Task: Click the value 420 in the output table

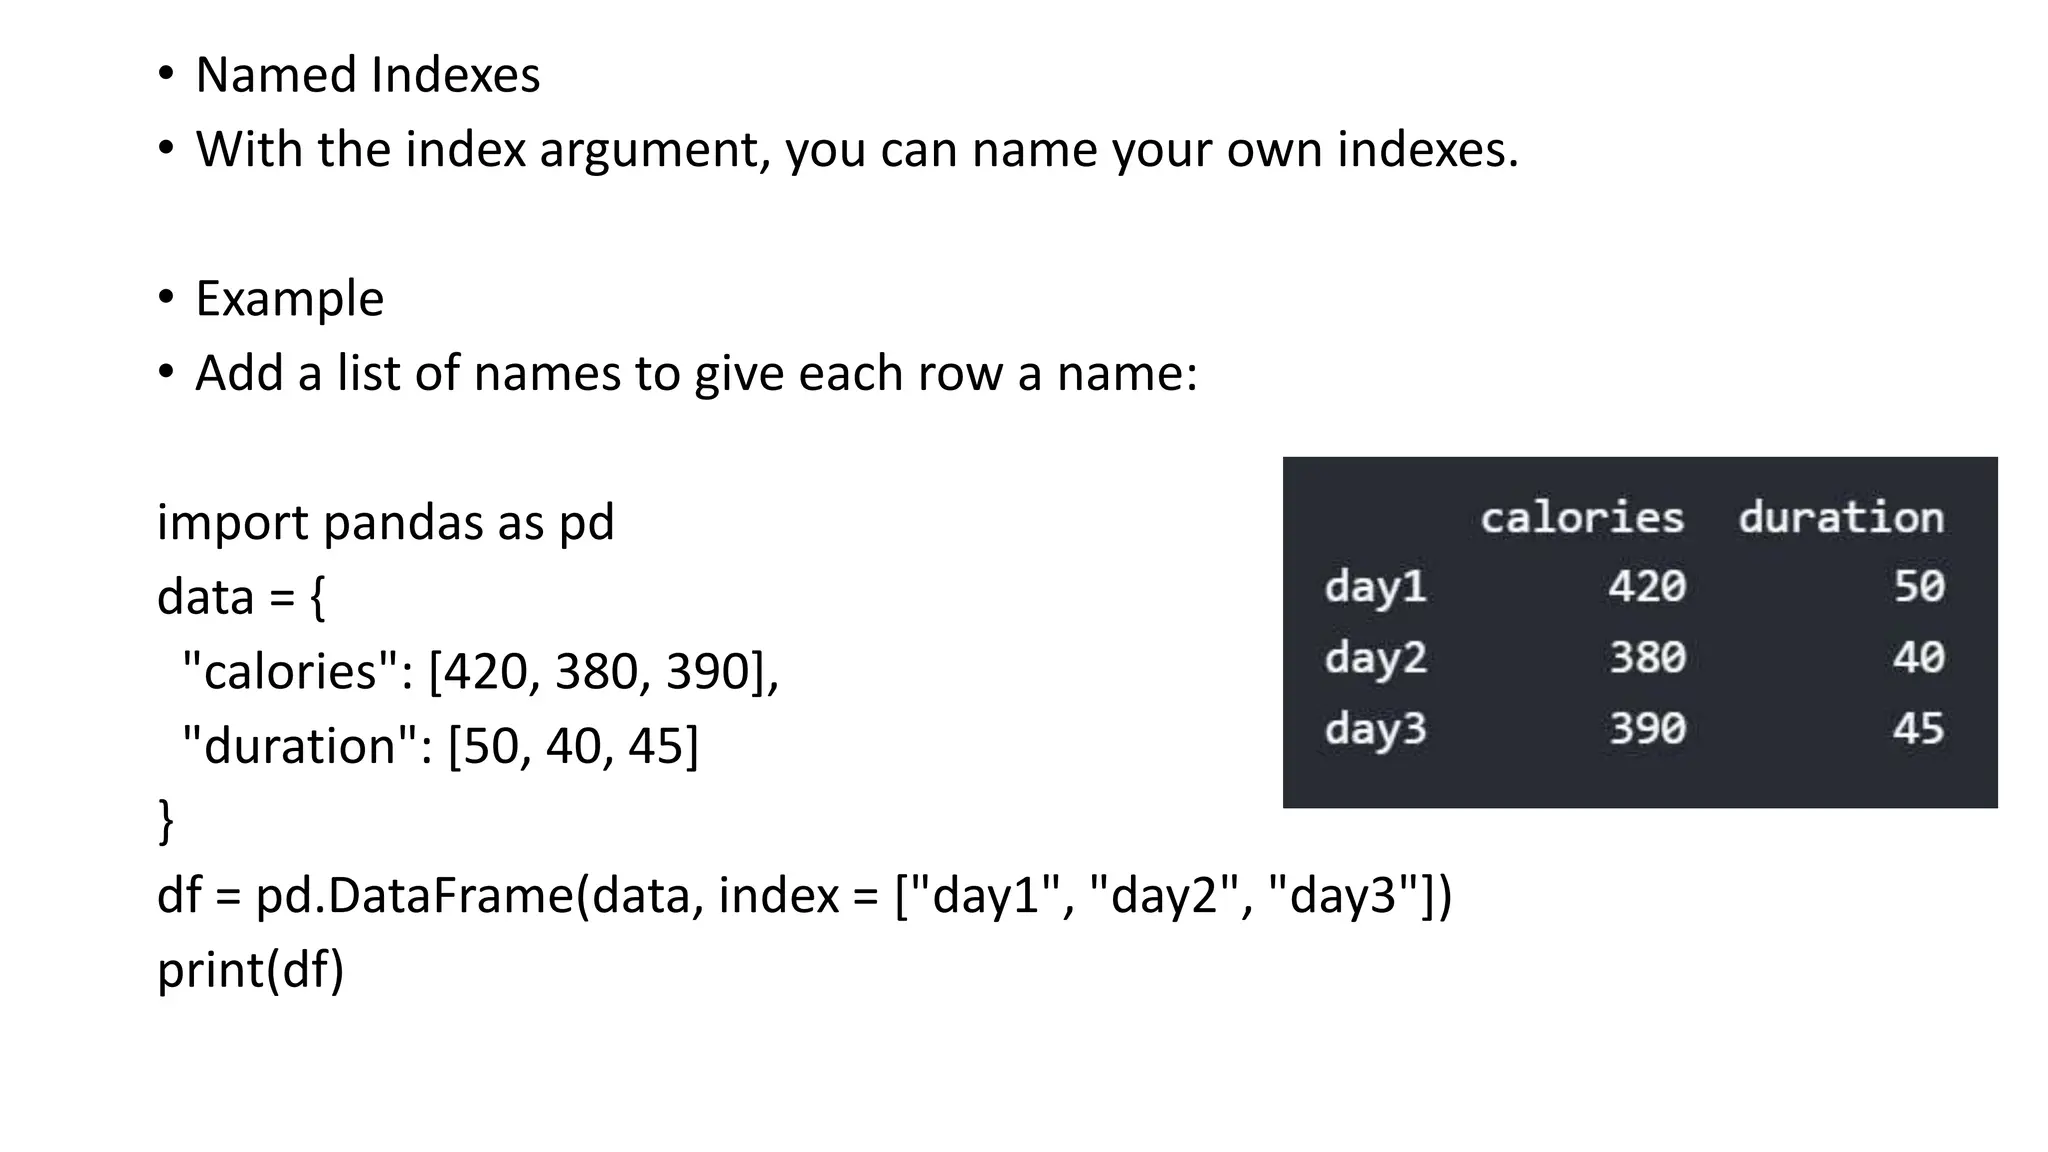Action: click(1646, 586)
